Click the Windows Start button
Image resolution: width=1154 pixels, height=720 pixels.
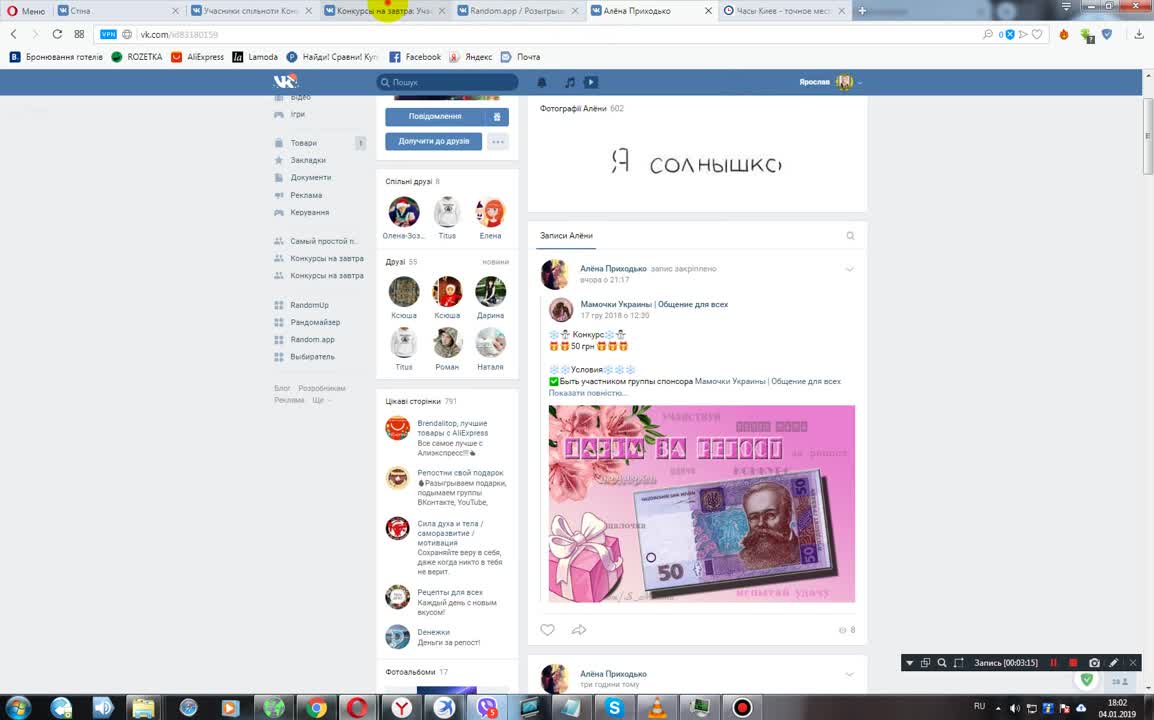click(x=18, y=708)
